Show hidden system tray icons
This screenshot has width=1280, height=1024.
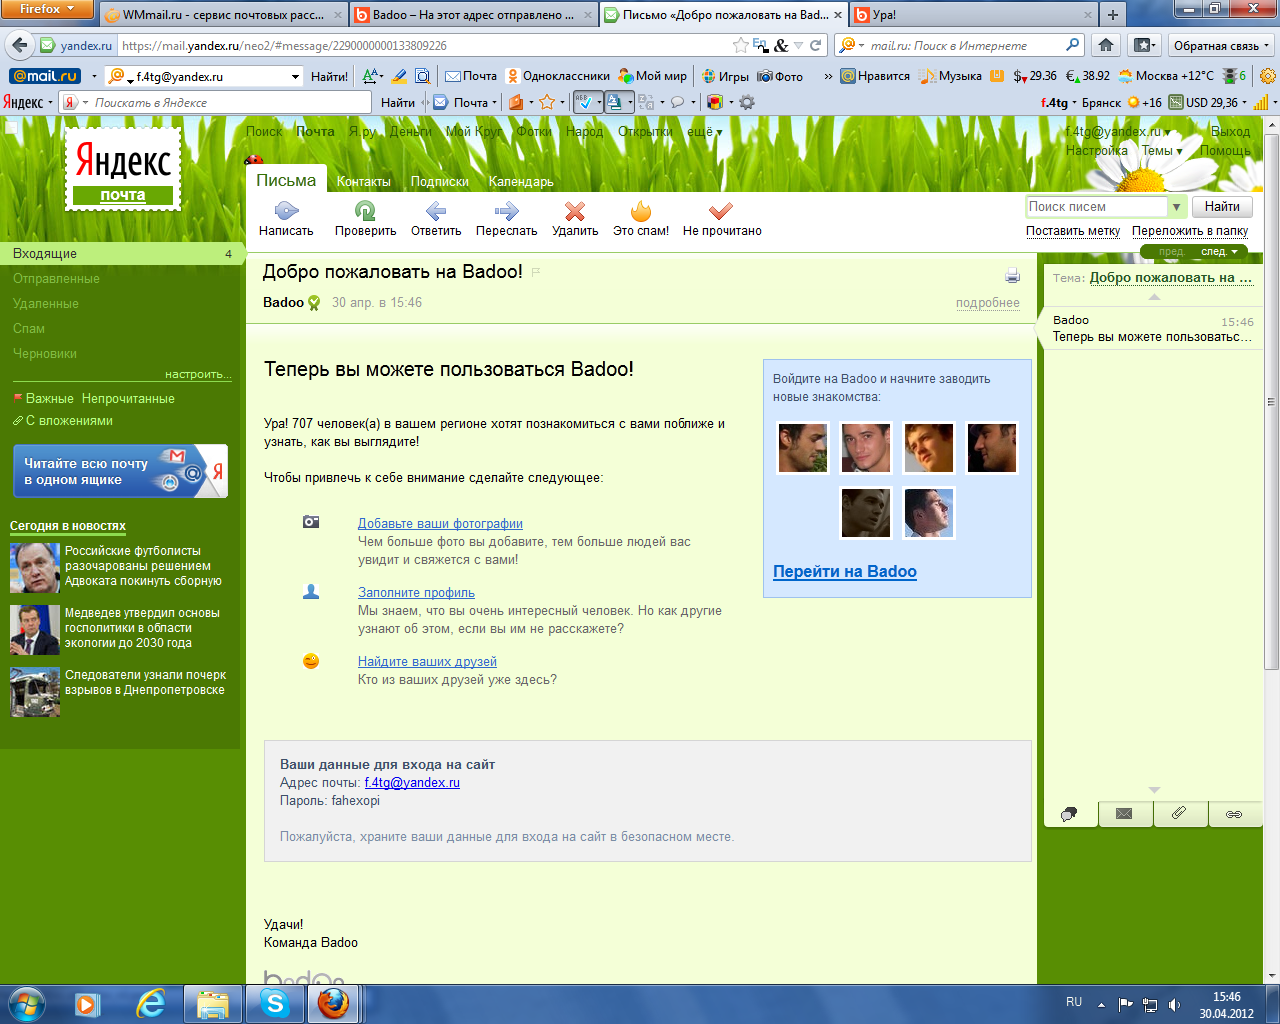tap(1101, 1004)
